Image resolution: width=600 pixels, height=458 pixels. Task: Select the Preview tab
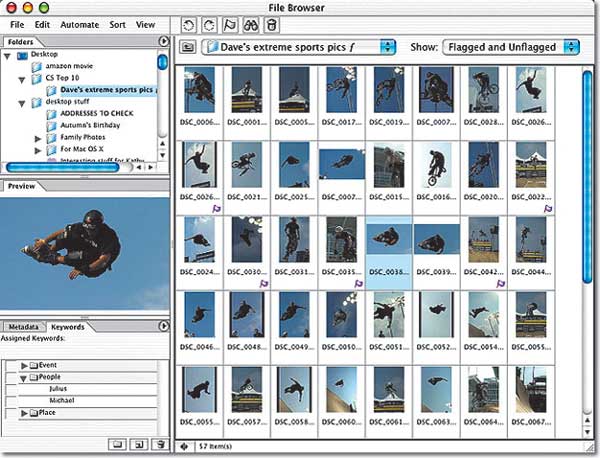[x=21, y=186]
